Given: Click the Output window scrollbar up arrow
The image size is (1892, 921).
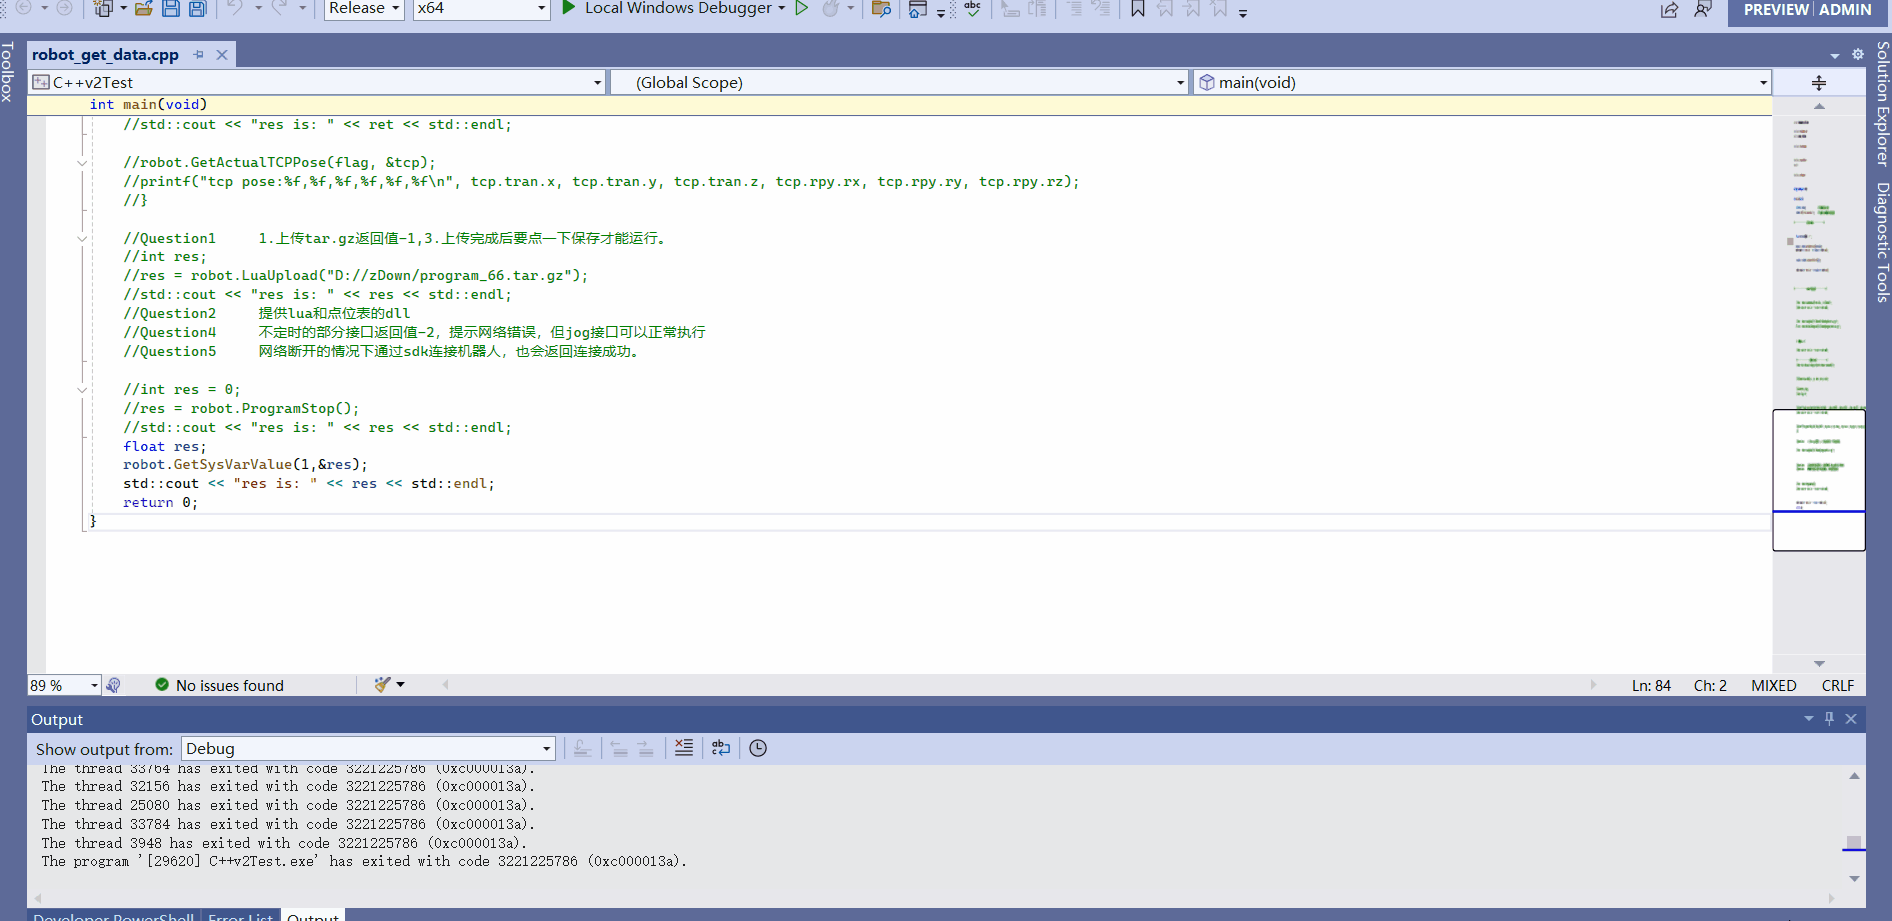Looking at the screenshot, I should [1854, 776].
